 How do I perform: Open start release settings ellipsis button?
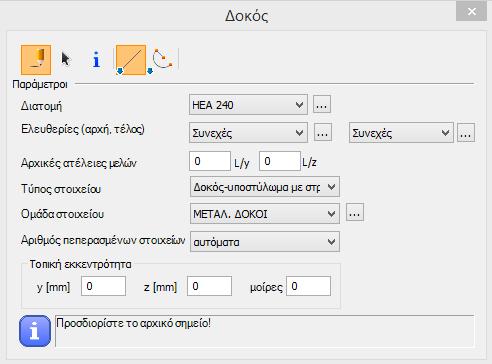pyautogui.click(x=323, y=133)
